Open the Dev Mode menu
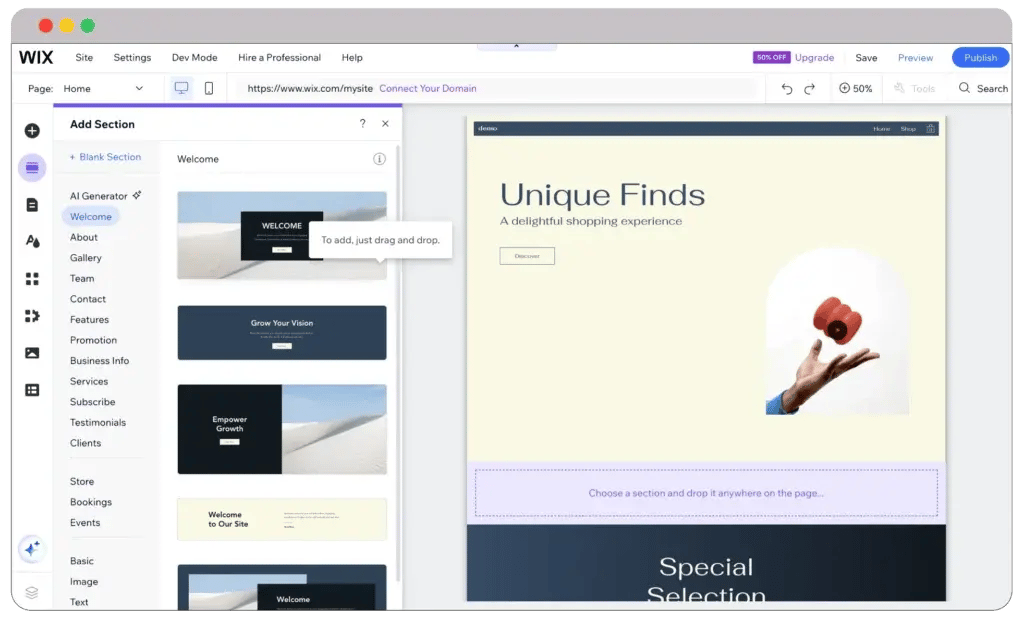 click(194, 58)
